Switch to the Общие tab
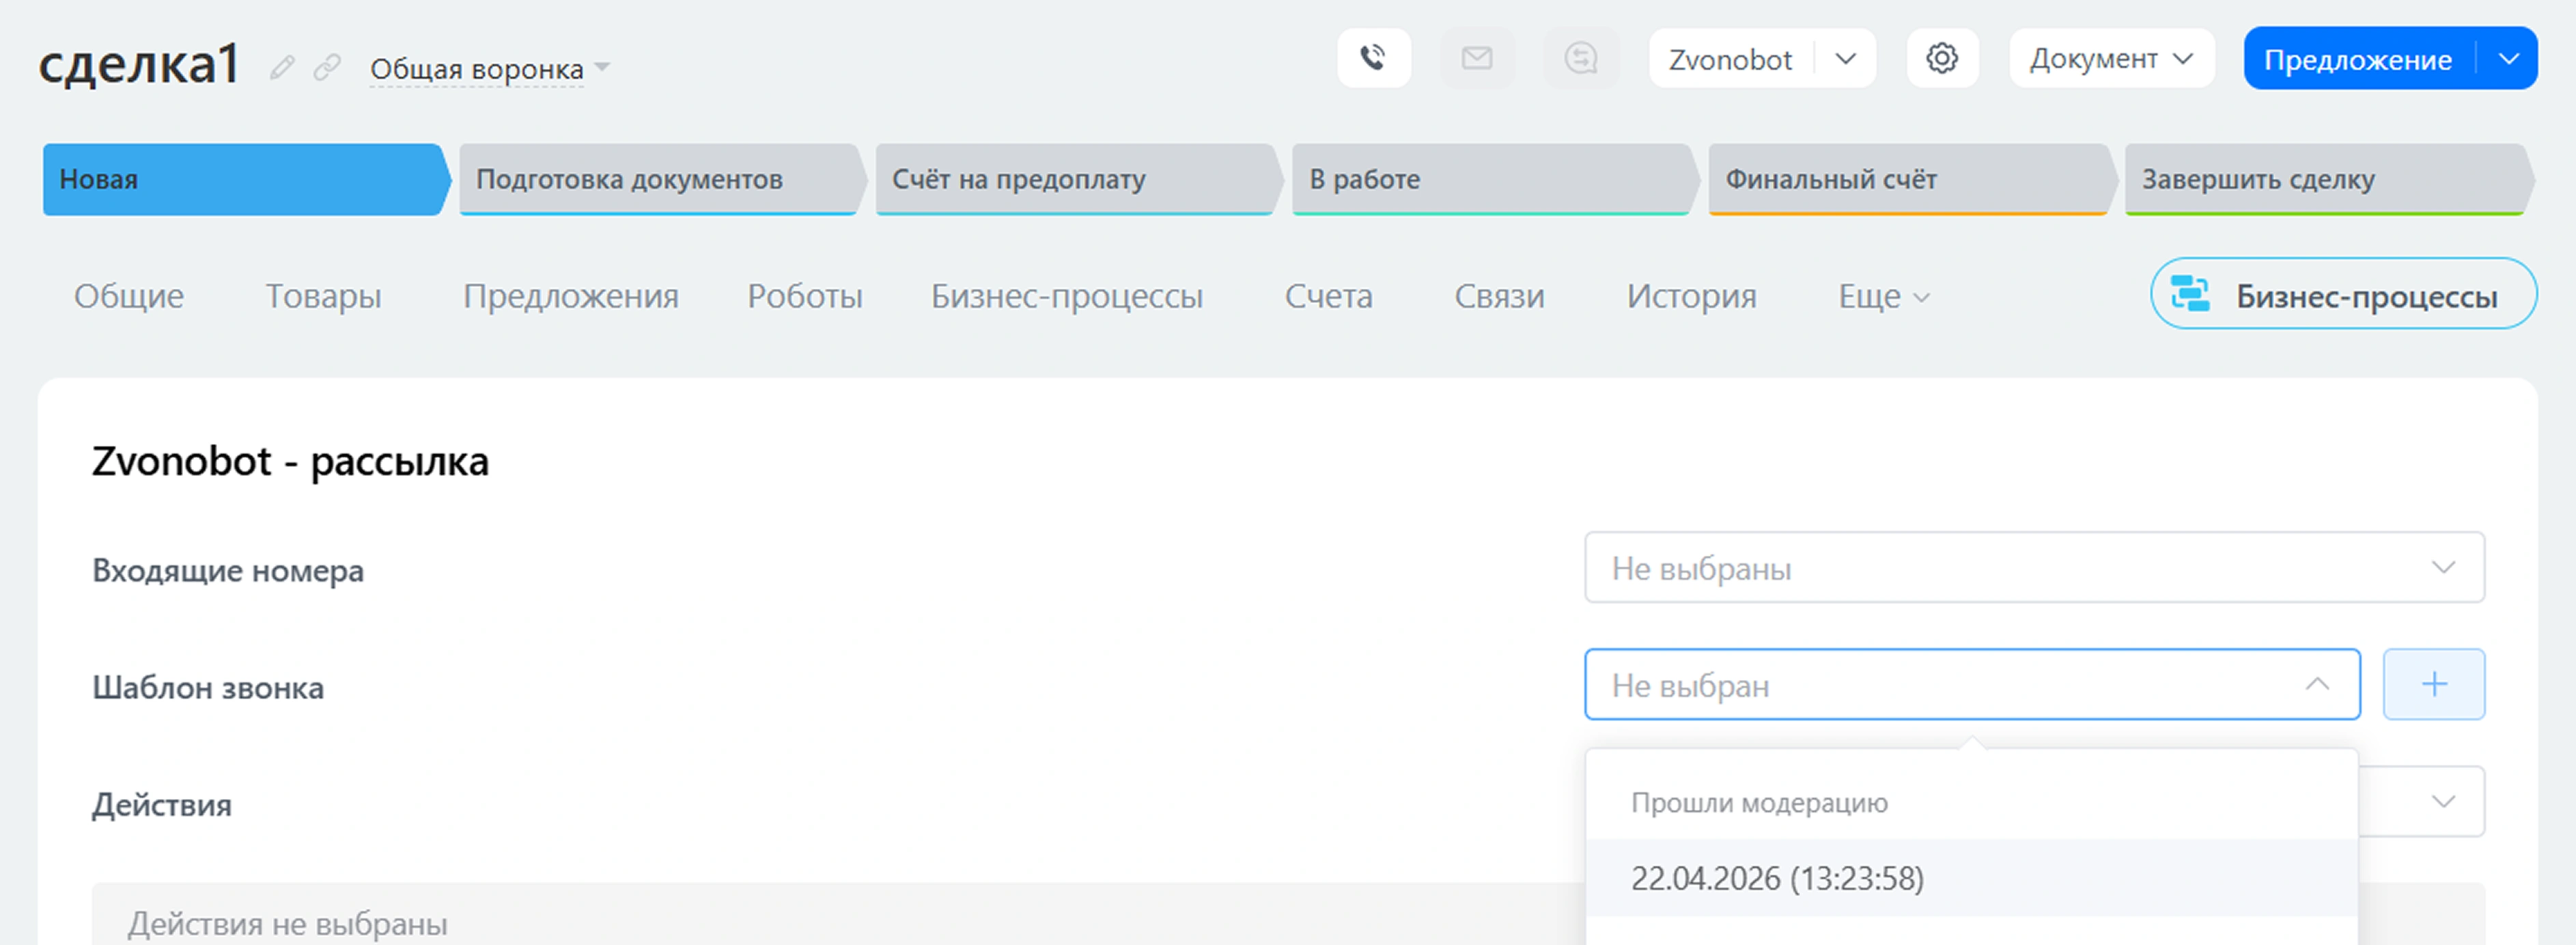 pos(129,296)
